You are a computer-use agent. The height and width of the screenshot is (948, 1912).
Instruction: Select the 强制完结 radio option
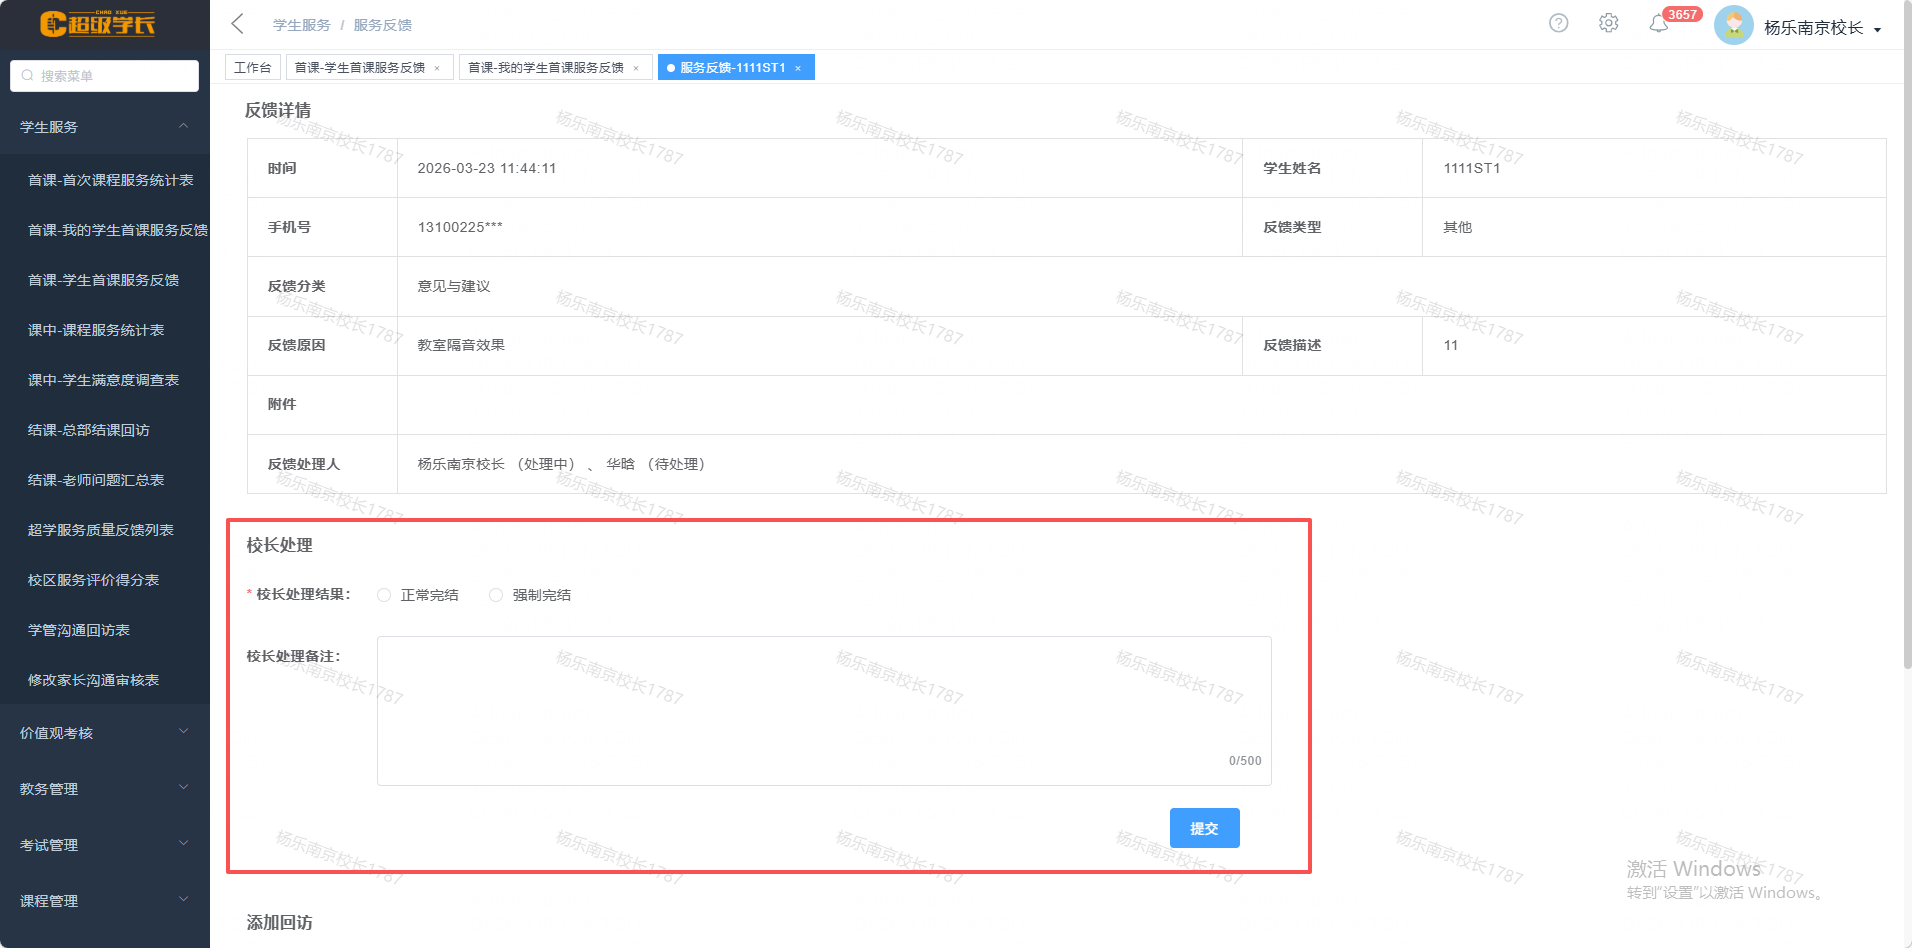(x=496, y=595)
